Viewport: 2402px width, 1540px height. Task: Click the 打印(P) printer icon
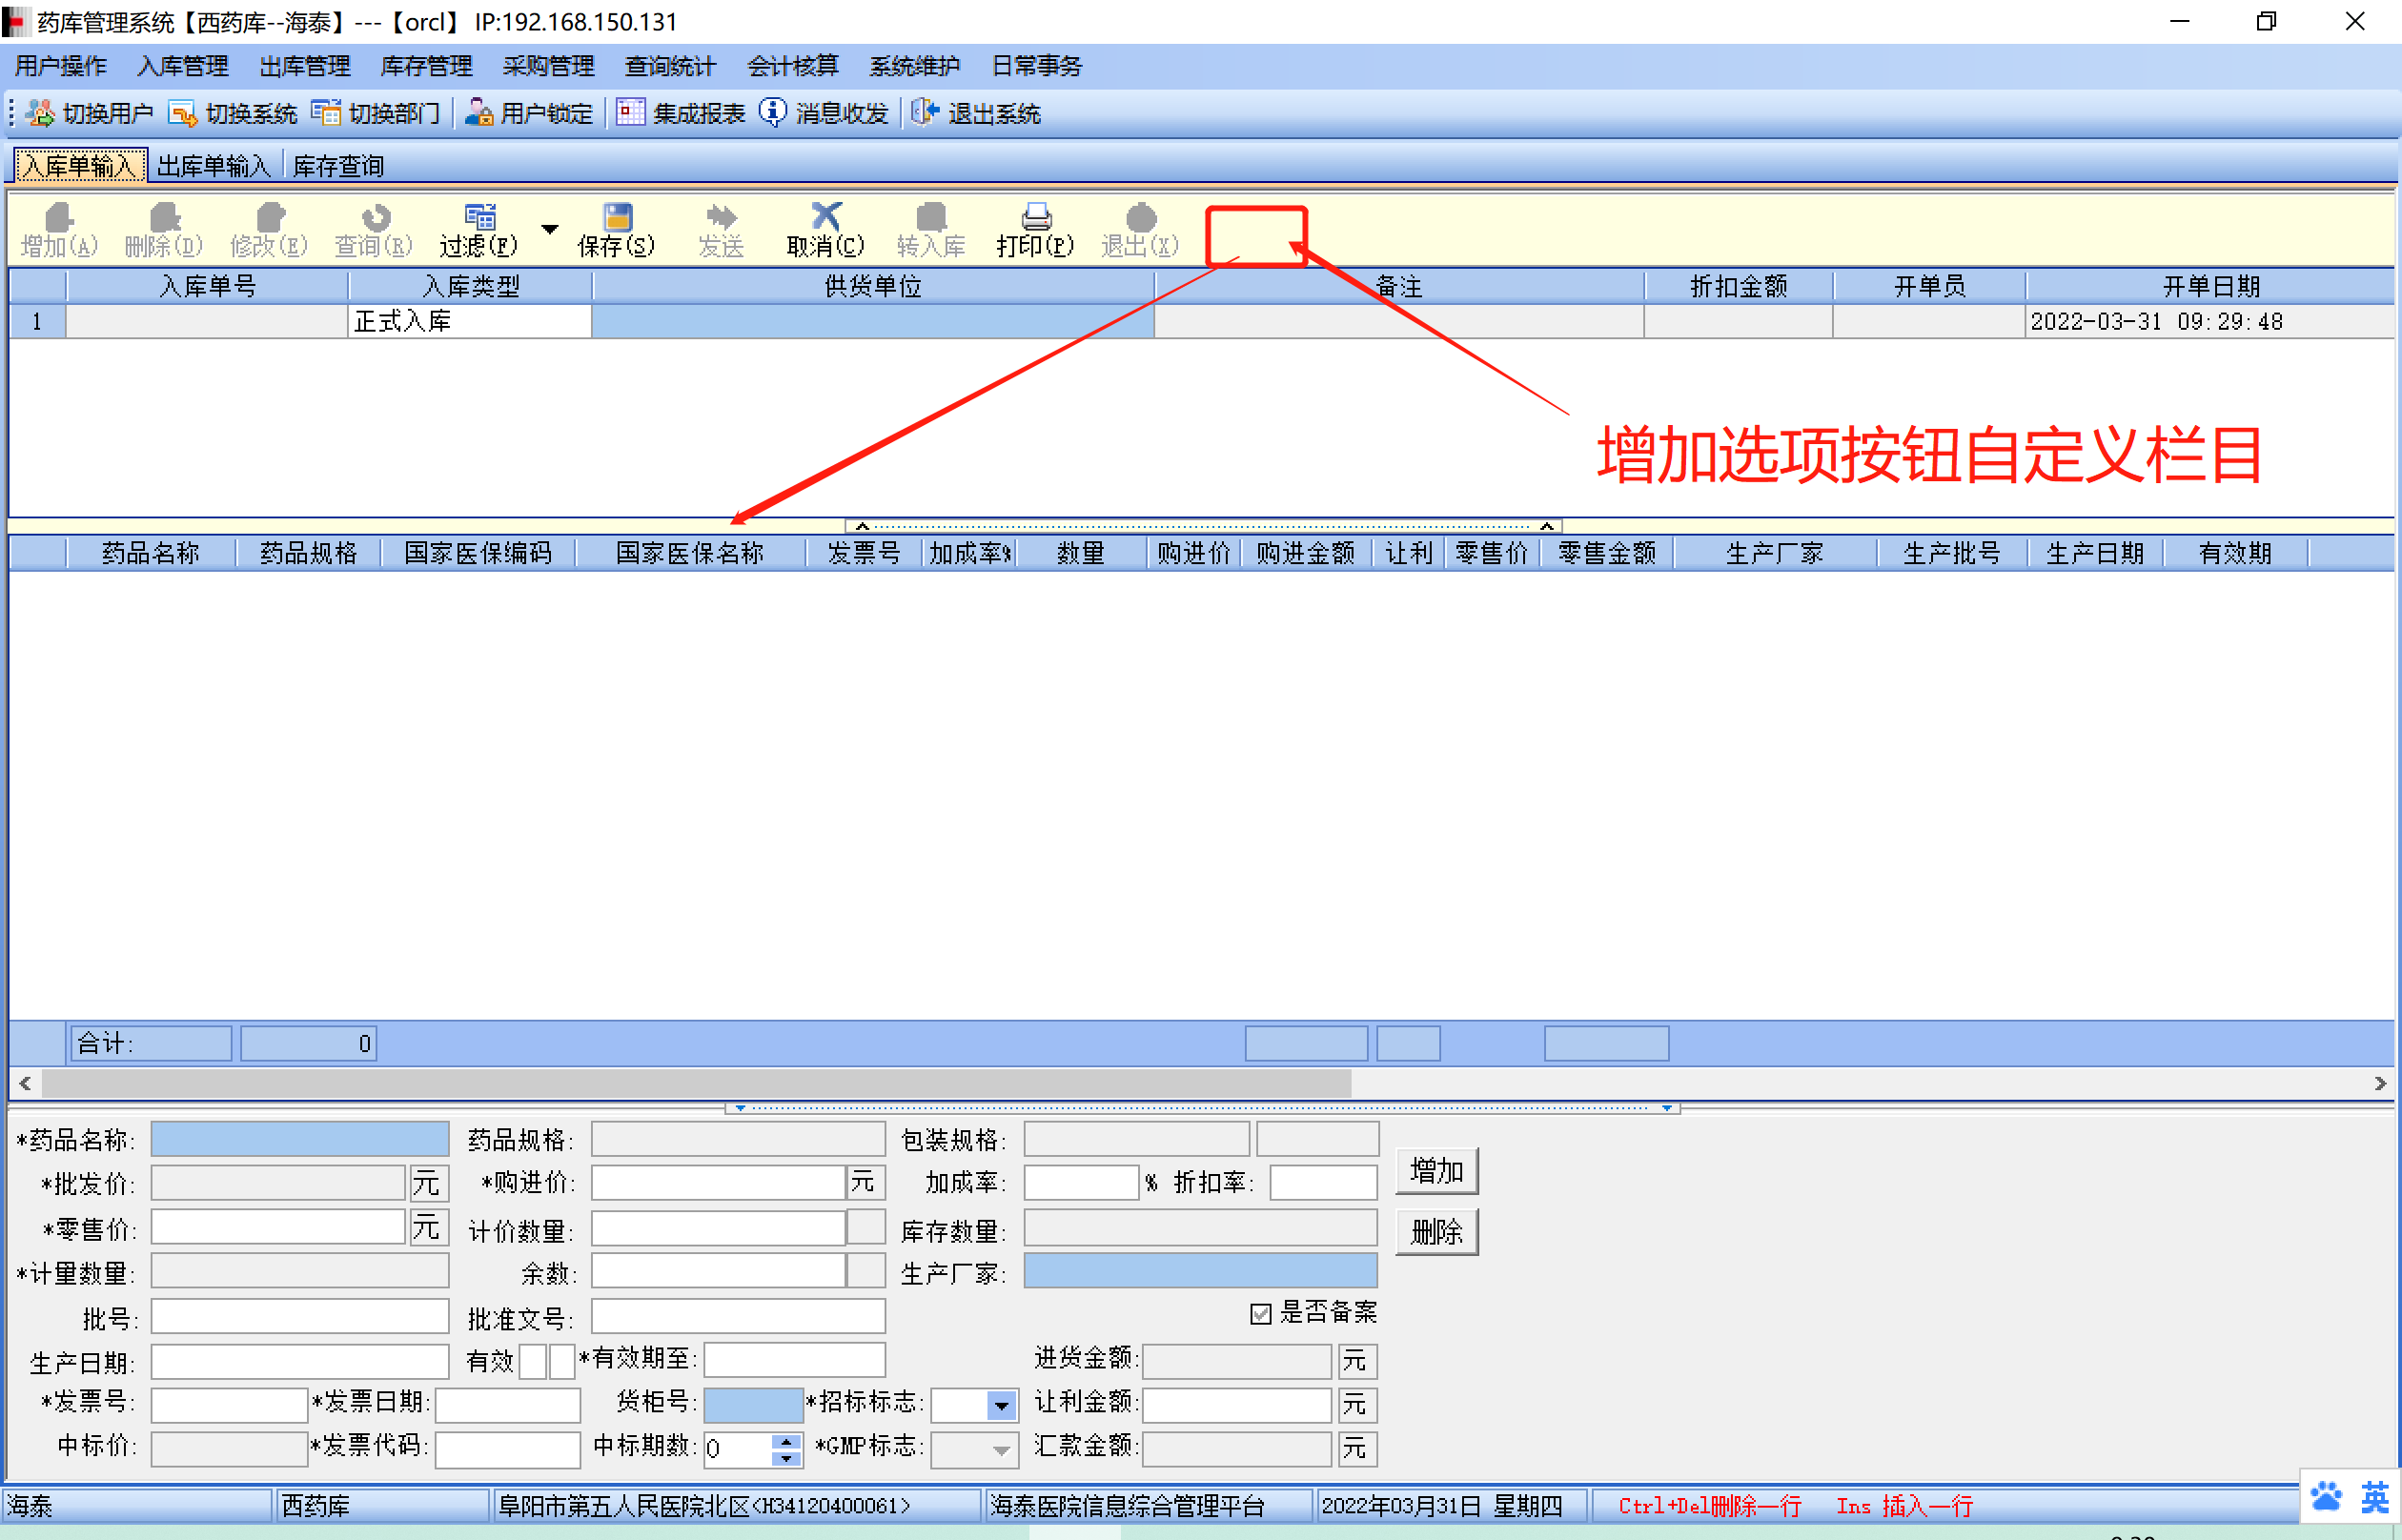click(1035, 217)
